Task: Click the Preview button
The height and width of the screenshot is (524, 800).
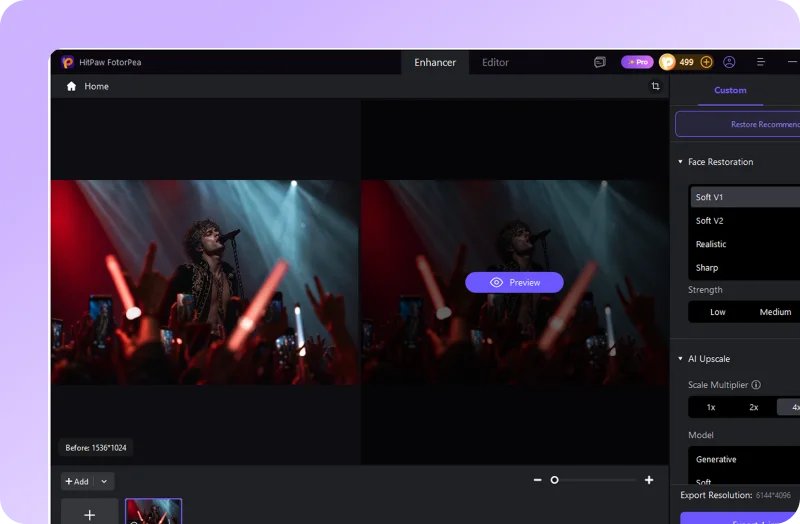Action: click(514, 282)
